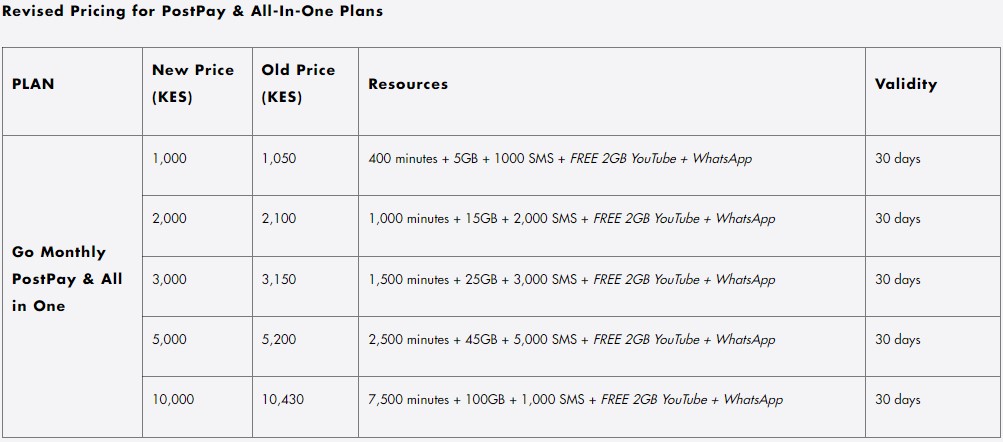Click the 2,100 old price value
This screenshot has height=442, width=1003.
coord(279,219)
